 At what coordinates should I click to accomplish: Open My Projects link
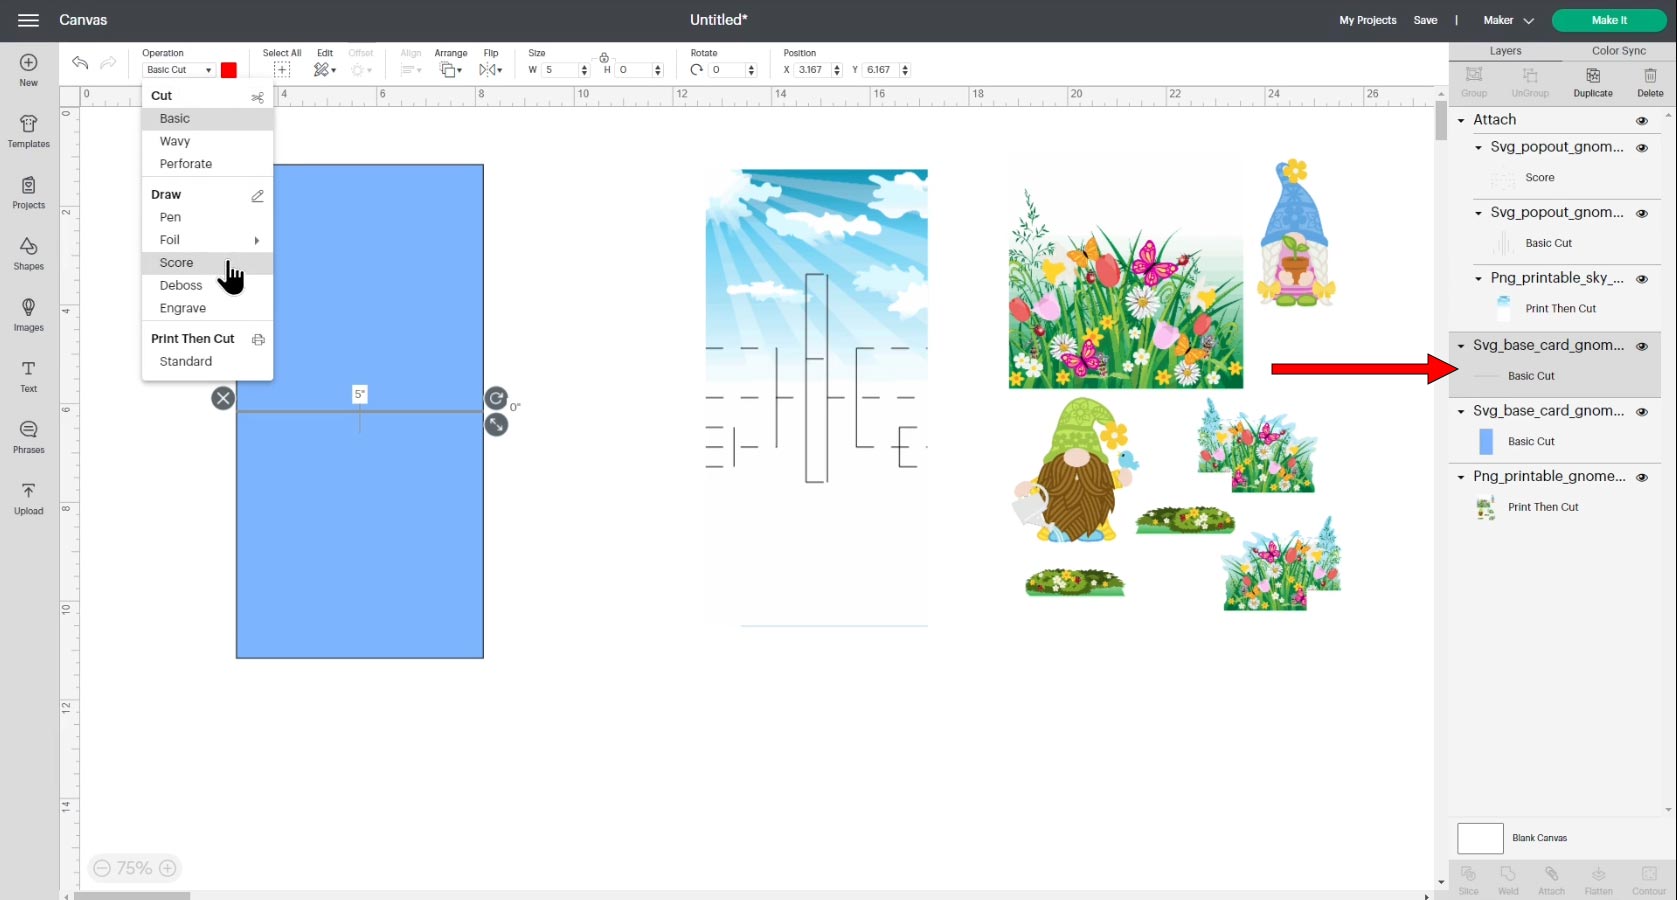point(1367,20)
